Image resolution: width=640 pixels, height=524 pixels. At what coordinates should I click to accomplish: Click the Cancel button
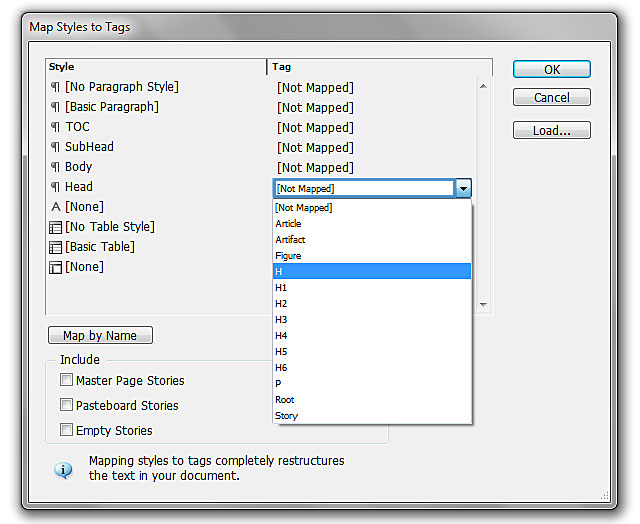point(551,97)
